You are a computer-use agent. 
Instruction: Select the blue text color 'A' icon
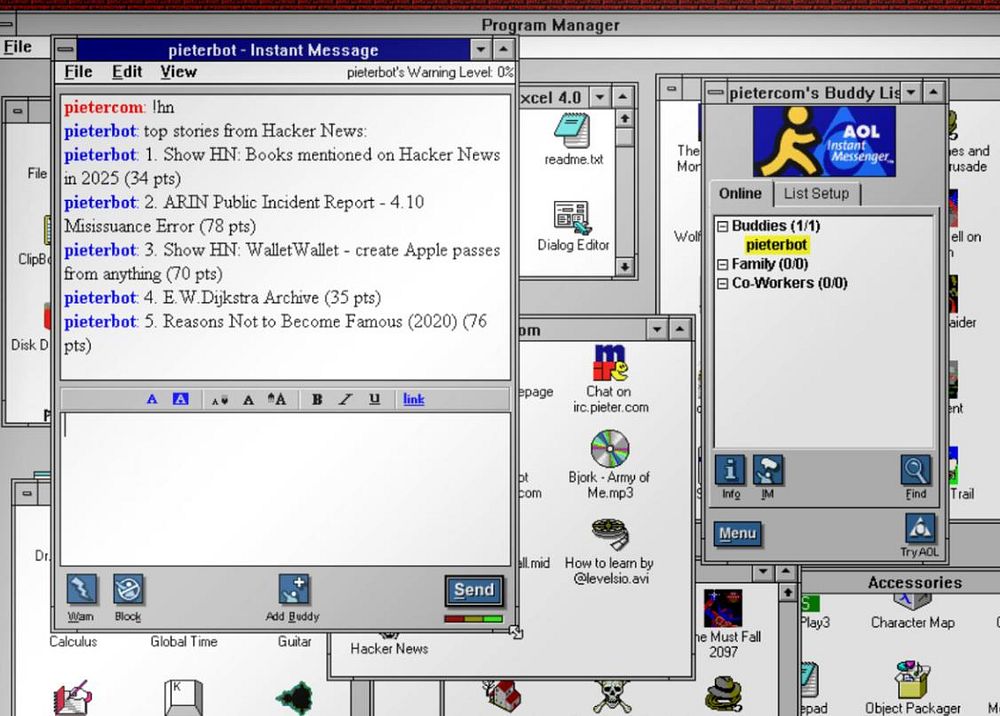152,399
